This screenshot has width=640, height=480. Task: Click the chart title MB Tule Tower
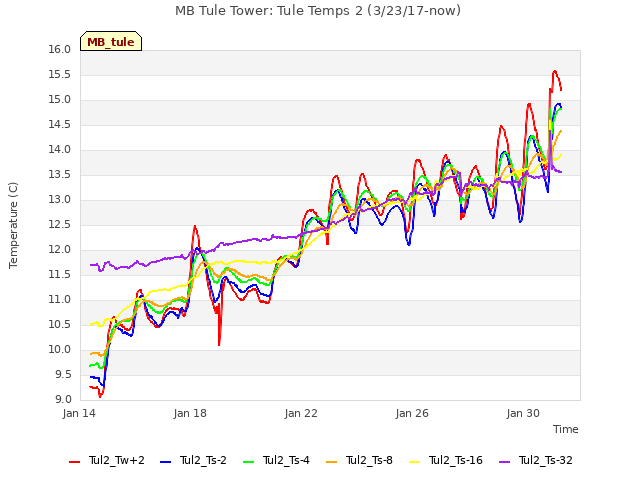pyautogui.click(x=318, y=10)
